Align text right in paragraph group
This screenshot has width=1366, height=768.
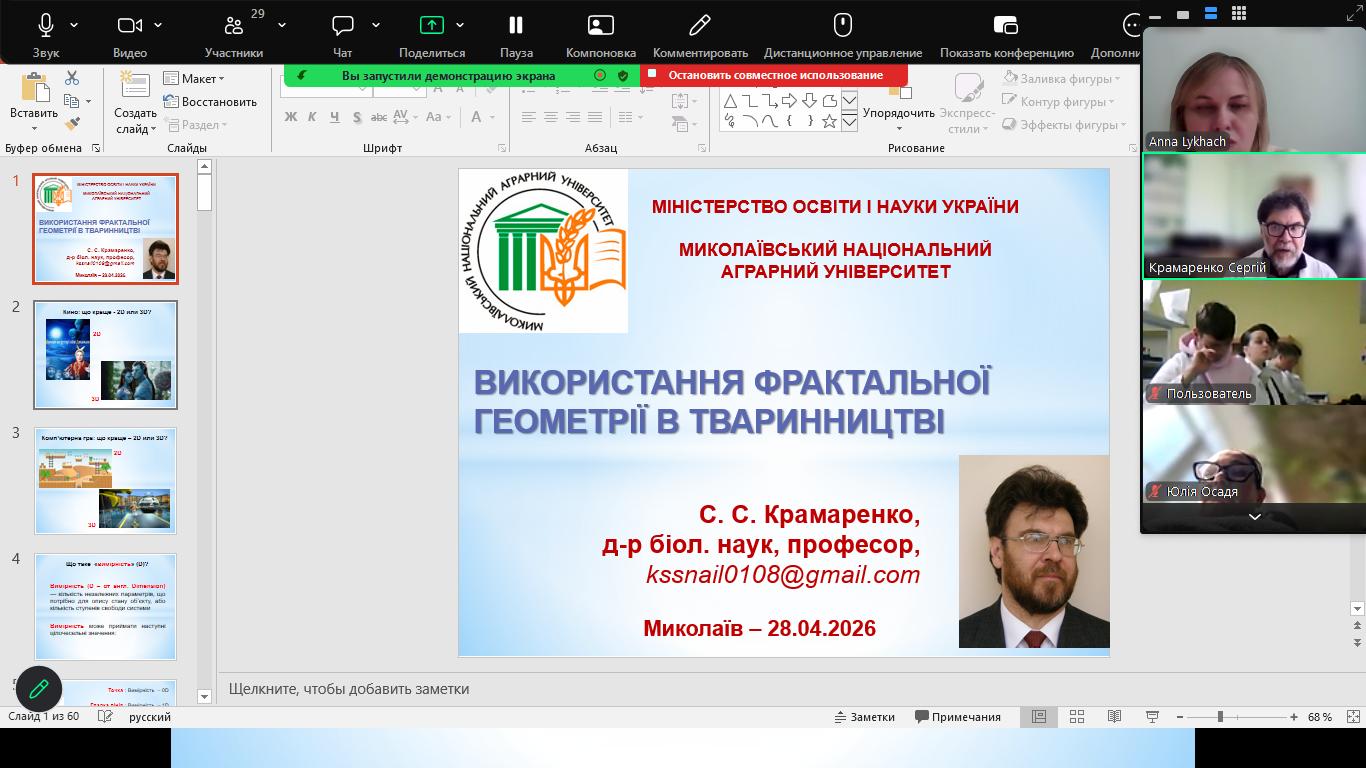573,117
